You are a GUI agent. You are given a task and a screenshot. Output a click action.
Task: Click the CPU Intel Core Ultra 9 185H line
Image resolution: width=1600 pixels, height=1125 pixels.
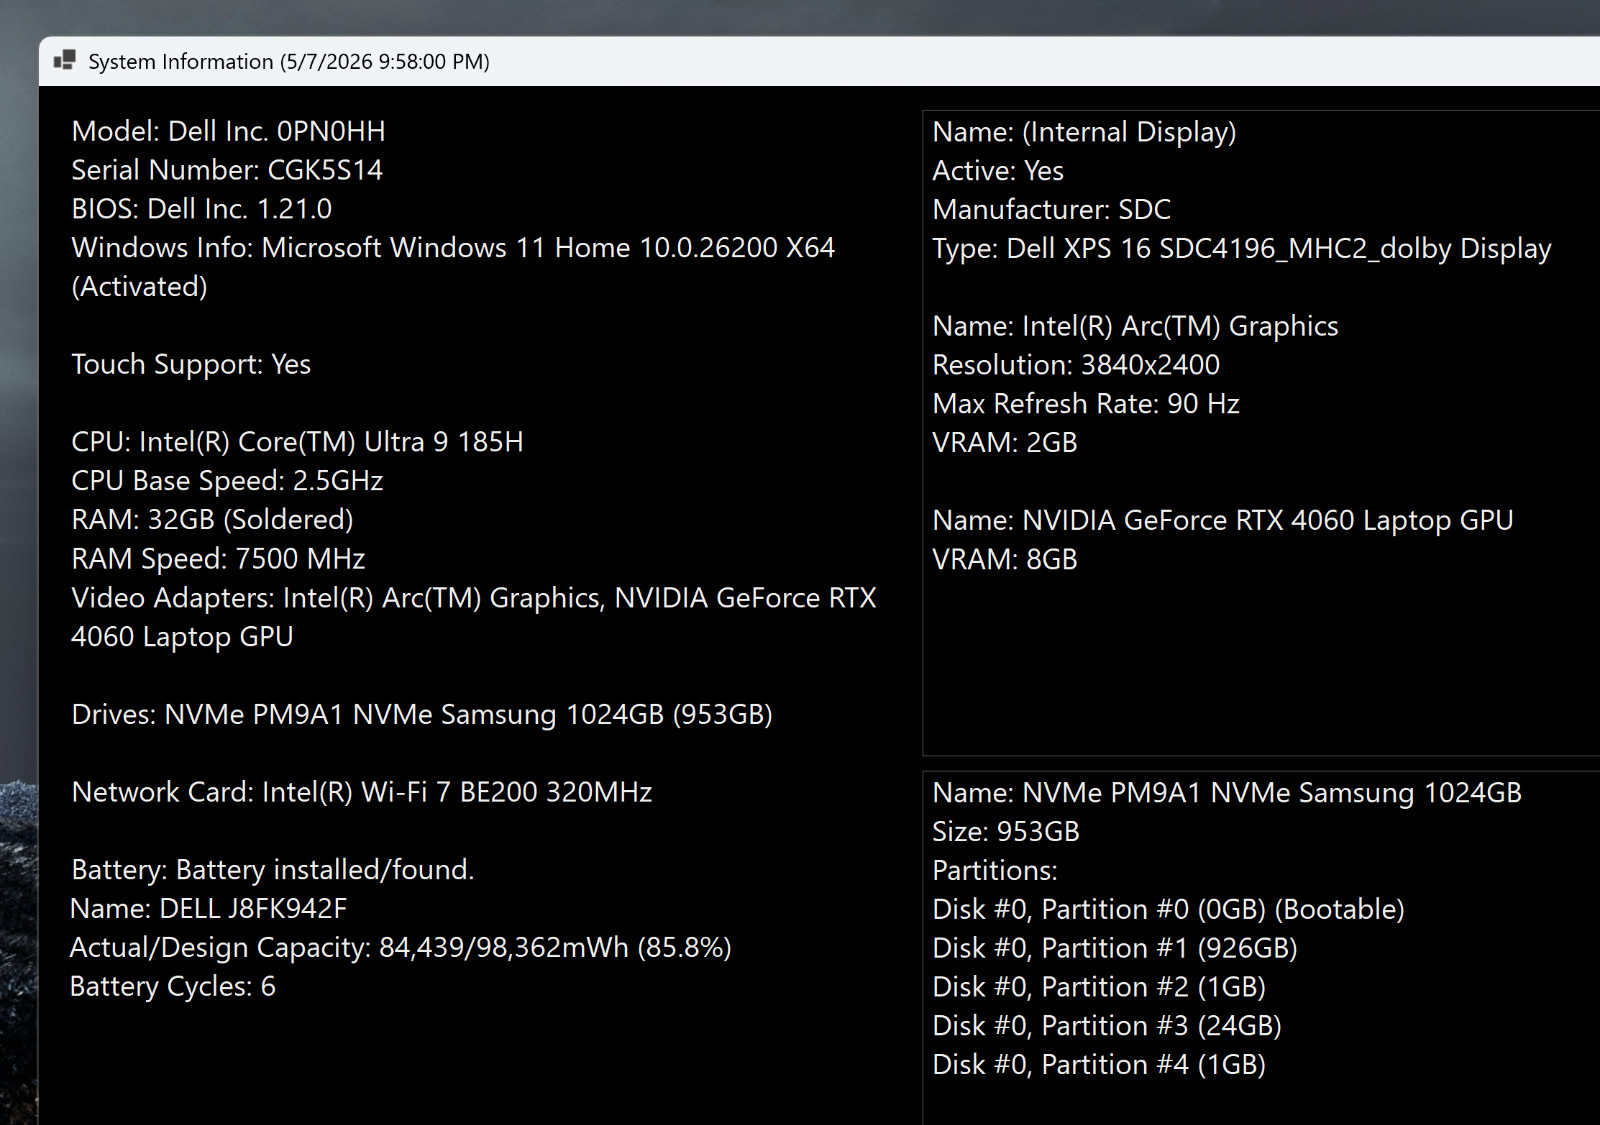297,442
